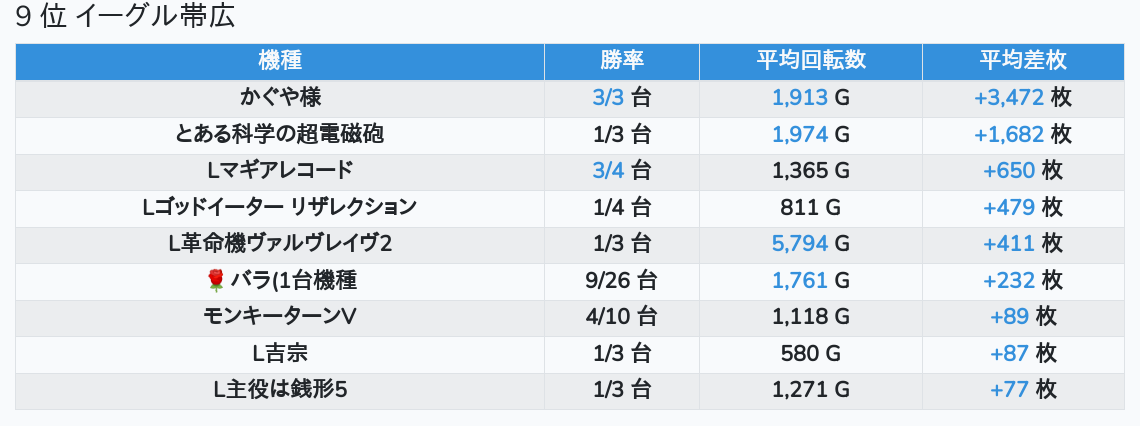
Task: Click Lマギアレコード in the table
Action: (280, 170)
